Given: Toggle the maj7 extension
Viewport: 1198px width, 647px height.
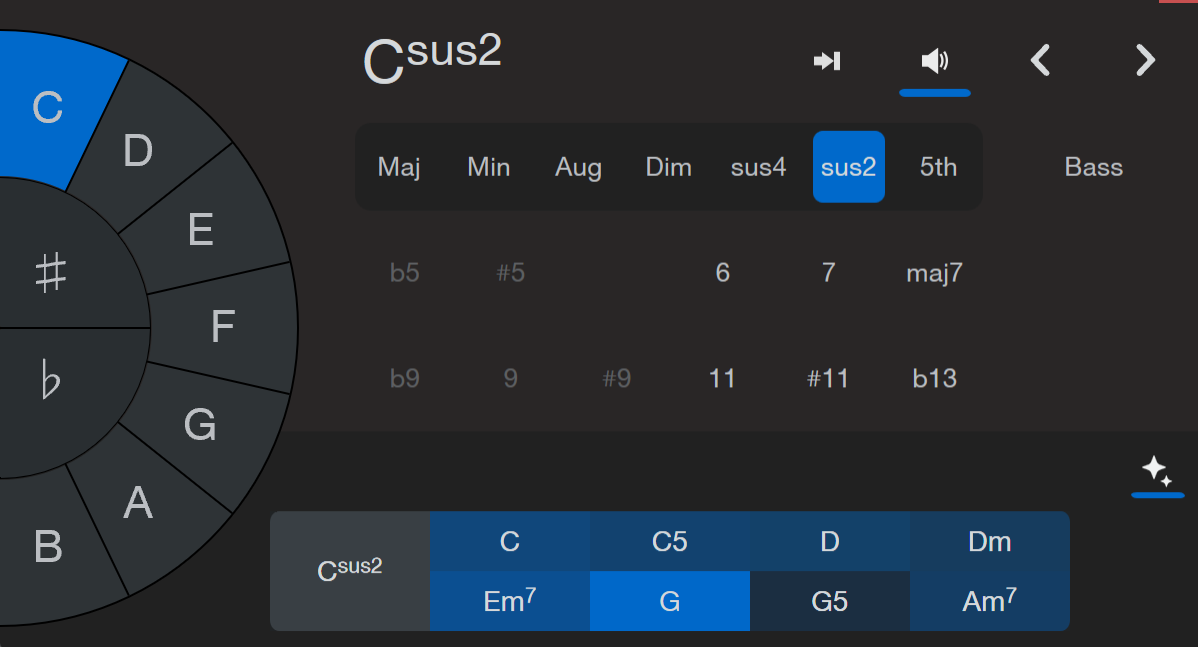Looking at the screenshot, I should (934, 273).
